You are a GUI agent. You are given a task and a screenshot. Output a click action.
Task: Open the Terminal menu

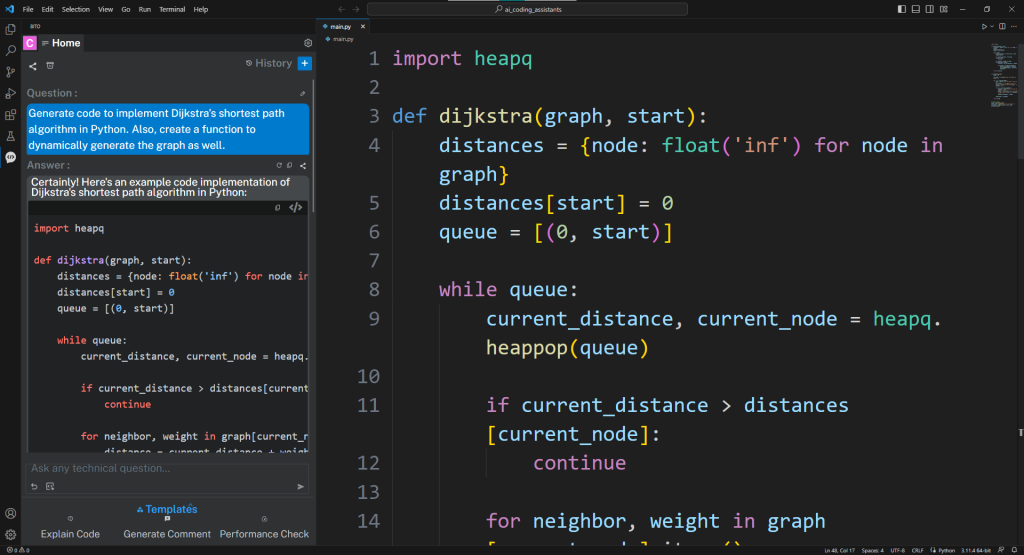(172, 9)
